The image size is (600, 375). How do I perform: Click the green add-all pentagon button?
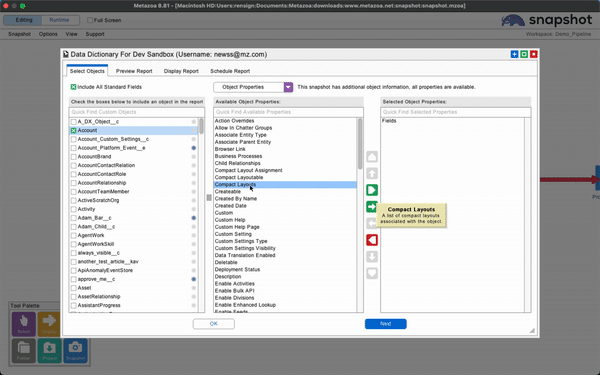tap(372, 190)
